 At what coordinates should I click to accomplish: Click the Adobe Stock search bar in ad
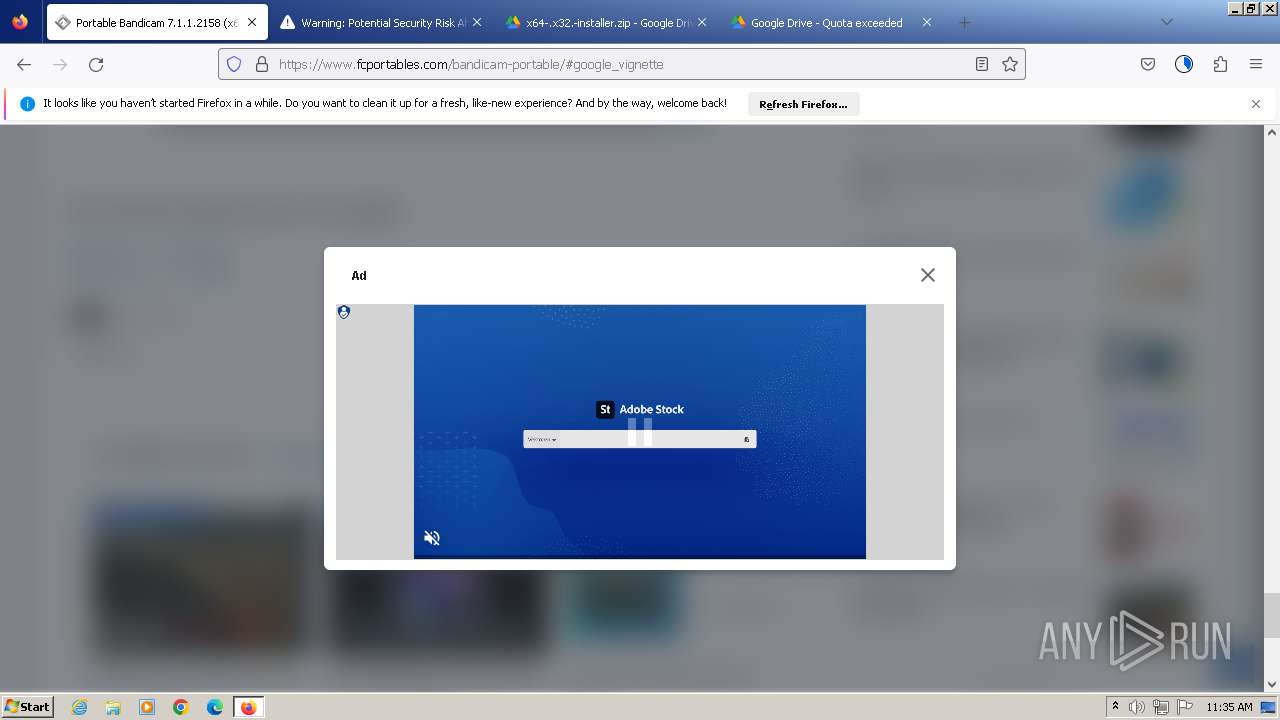point(640,439)
